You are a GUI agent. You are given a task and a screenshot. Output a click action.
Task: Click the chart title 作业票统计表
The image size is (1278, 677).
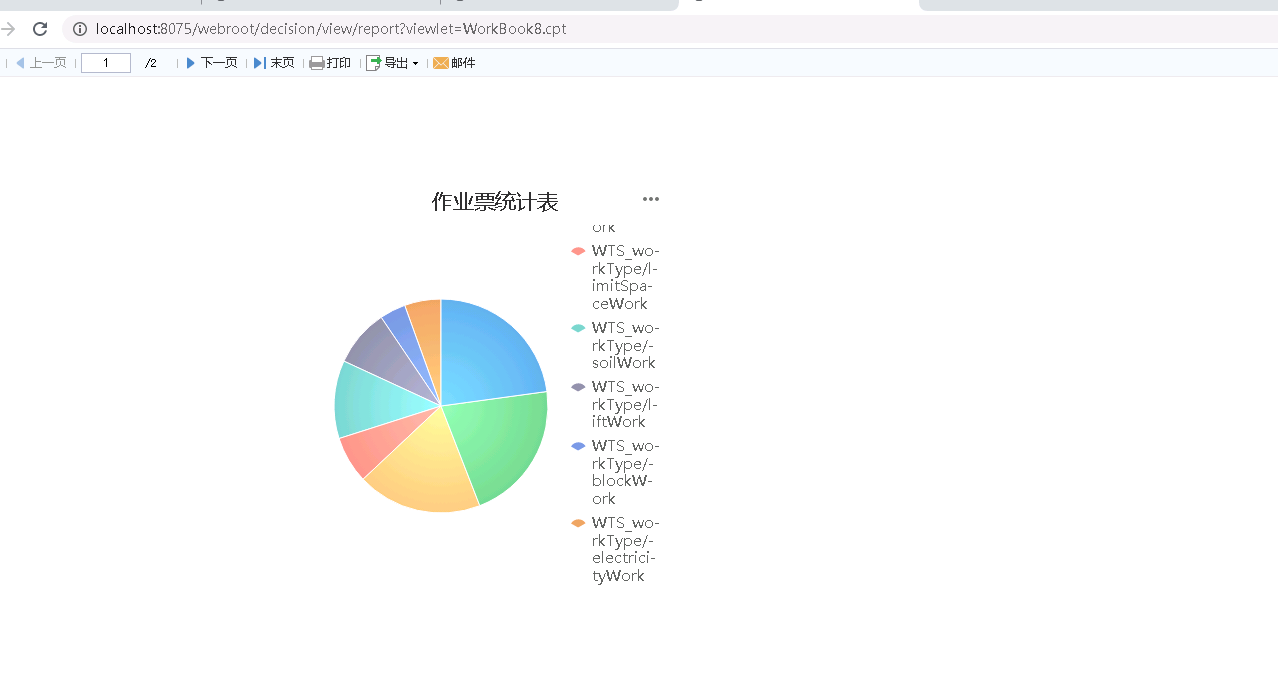[x=495, y=202]
